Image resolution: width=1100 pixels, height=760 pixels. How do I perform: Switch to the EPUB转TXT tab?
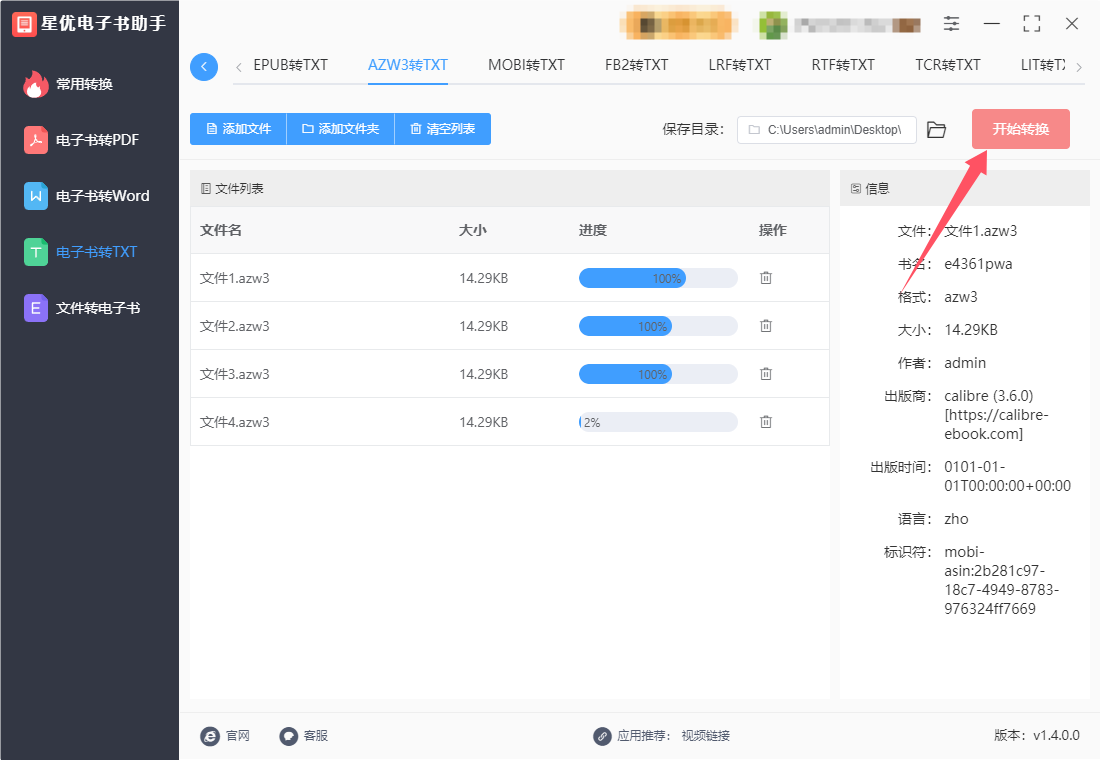click(x=290, y=65)
